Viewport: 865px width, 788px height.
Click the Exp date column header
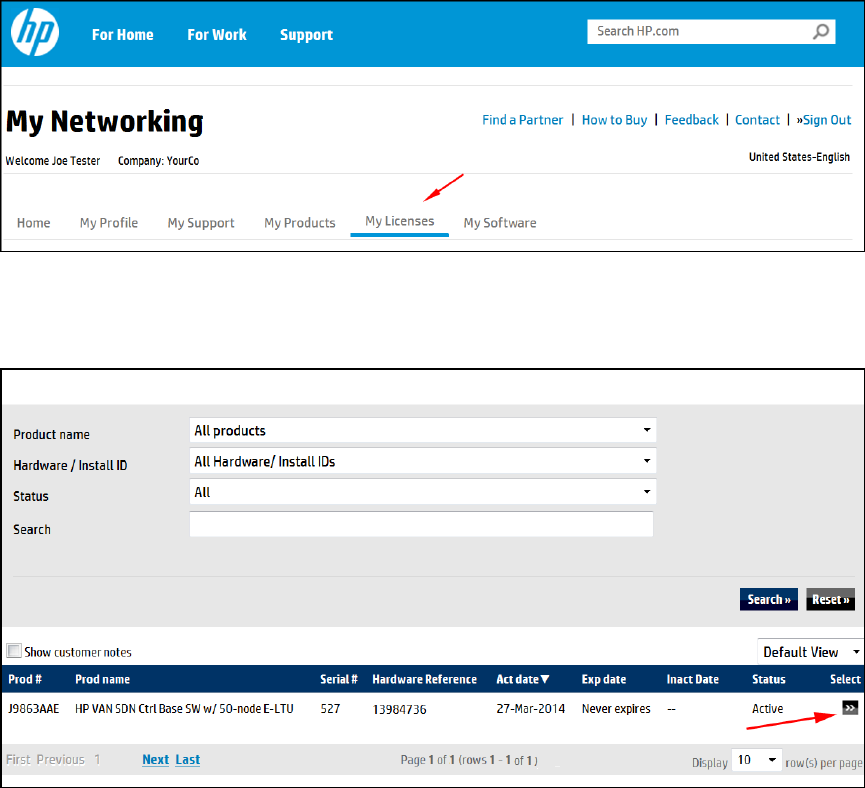point(604,679)
